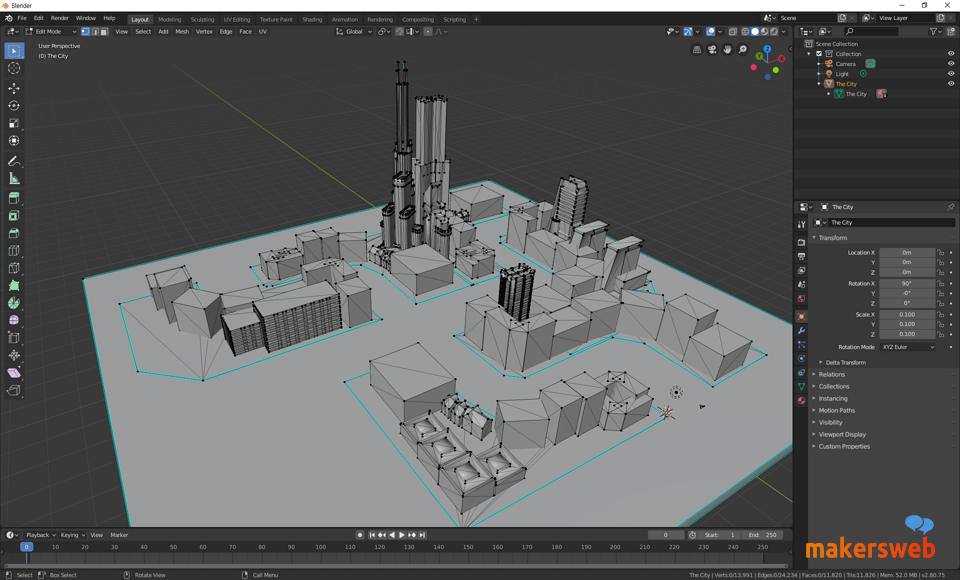The height and width of the screenshot is (580, 960).
Task: Click the Zoom magnifier icon in viewport gizmos
Action: point(742,49)
